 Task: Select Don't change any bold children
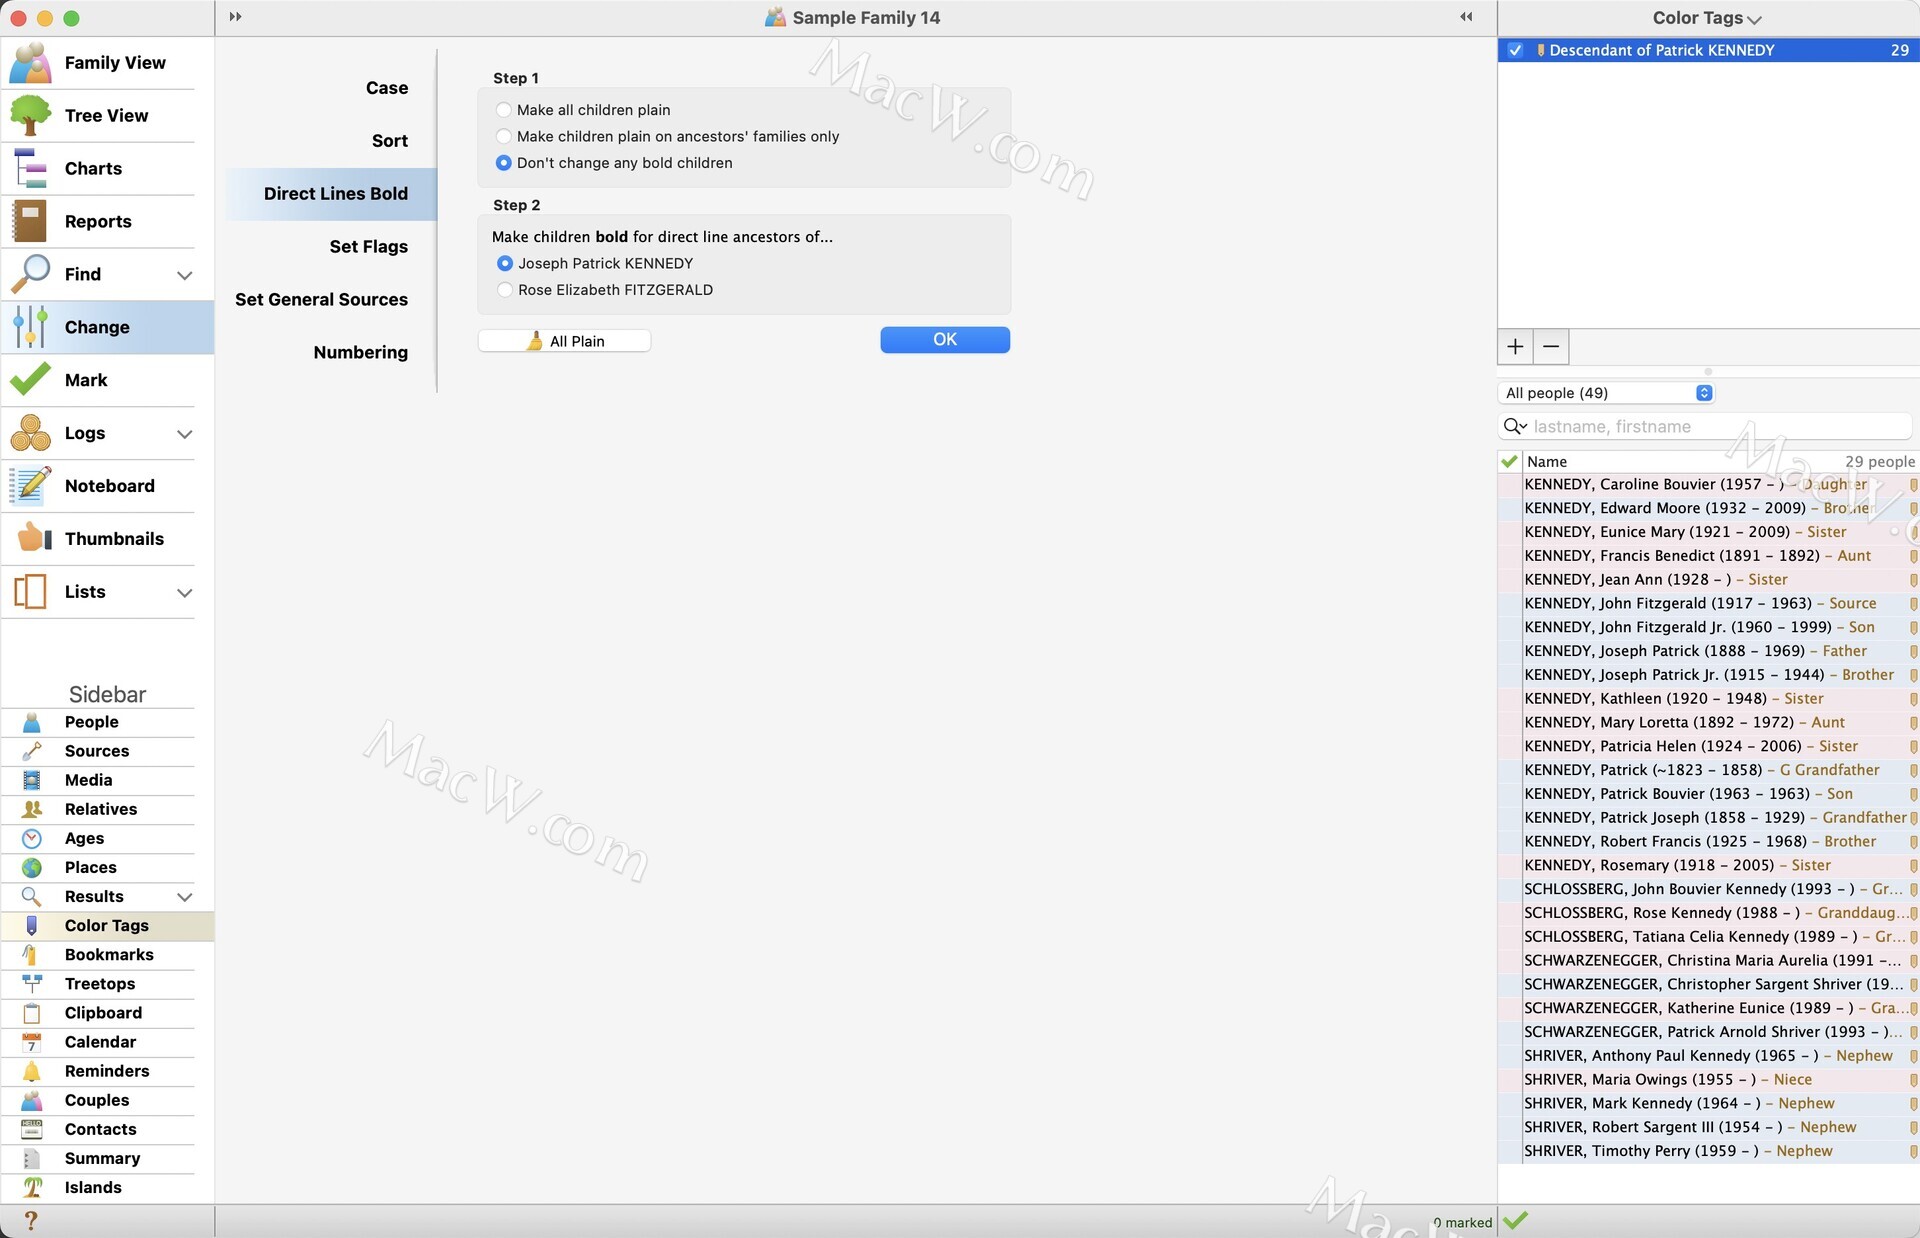pyautogui.click(x=504, y=163)
